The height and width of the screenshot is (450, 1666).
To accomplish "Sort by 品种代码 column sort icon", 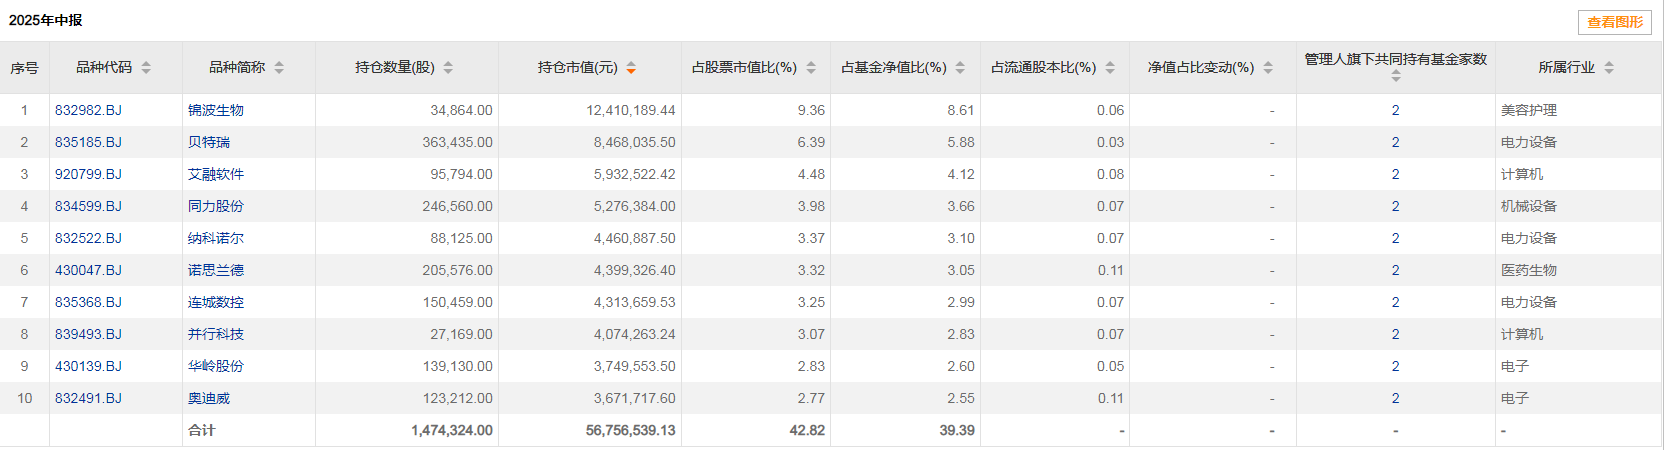I will (146, 68).
